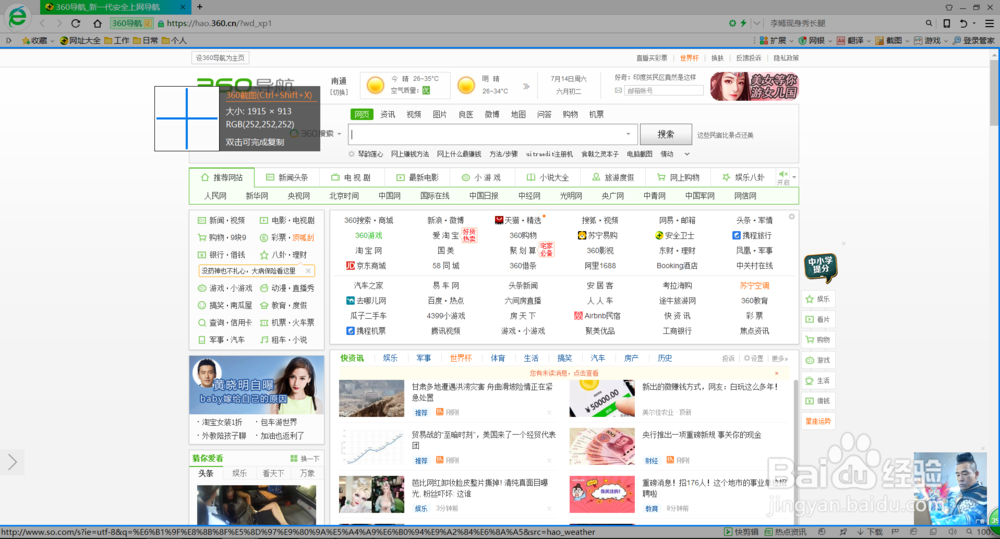1000x539 pixels.
Task: Open the skin shirt icon in title bar
Action: pos(949,7)
